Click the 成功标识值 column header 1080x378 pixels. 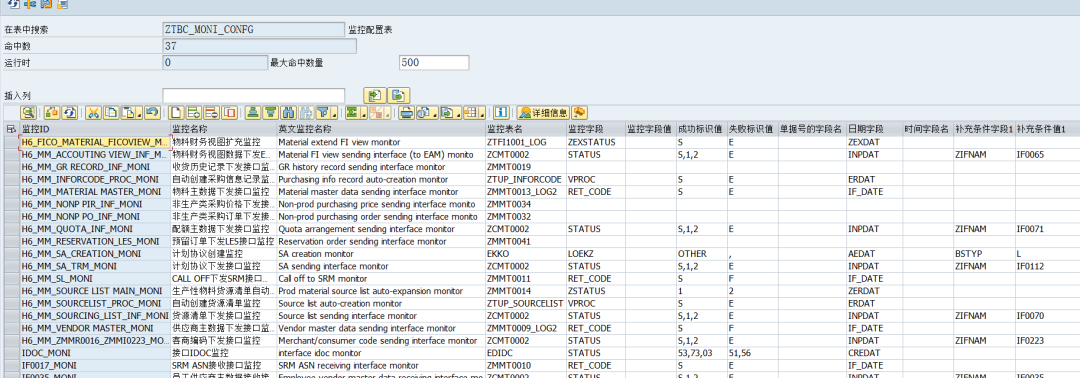(x=701, y=129)
